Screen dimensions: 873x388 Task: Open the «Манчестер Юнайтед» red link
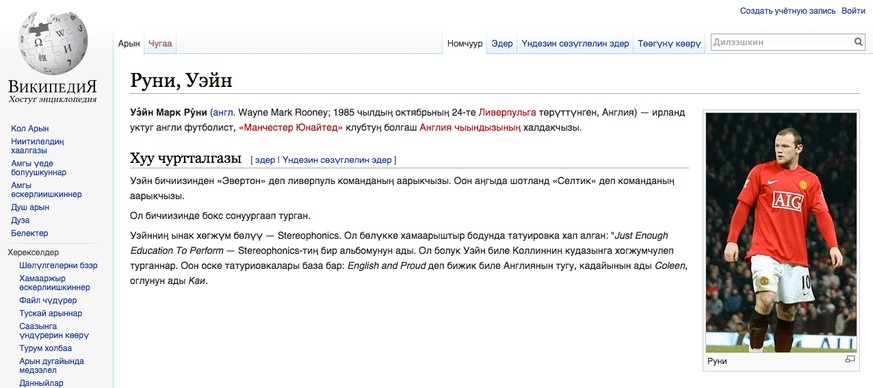coord(291,127)
